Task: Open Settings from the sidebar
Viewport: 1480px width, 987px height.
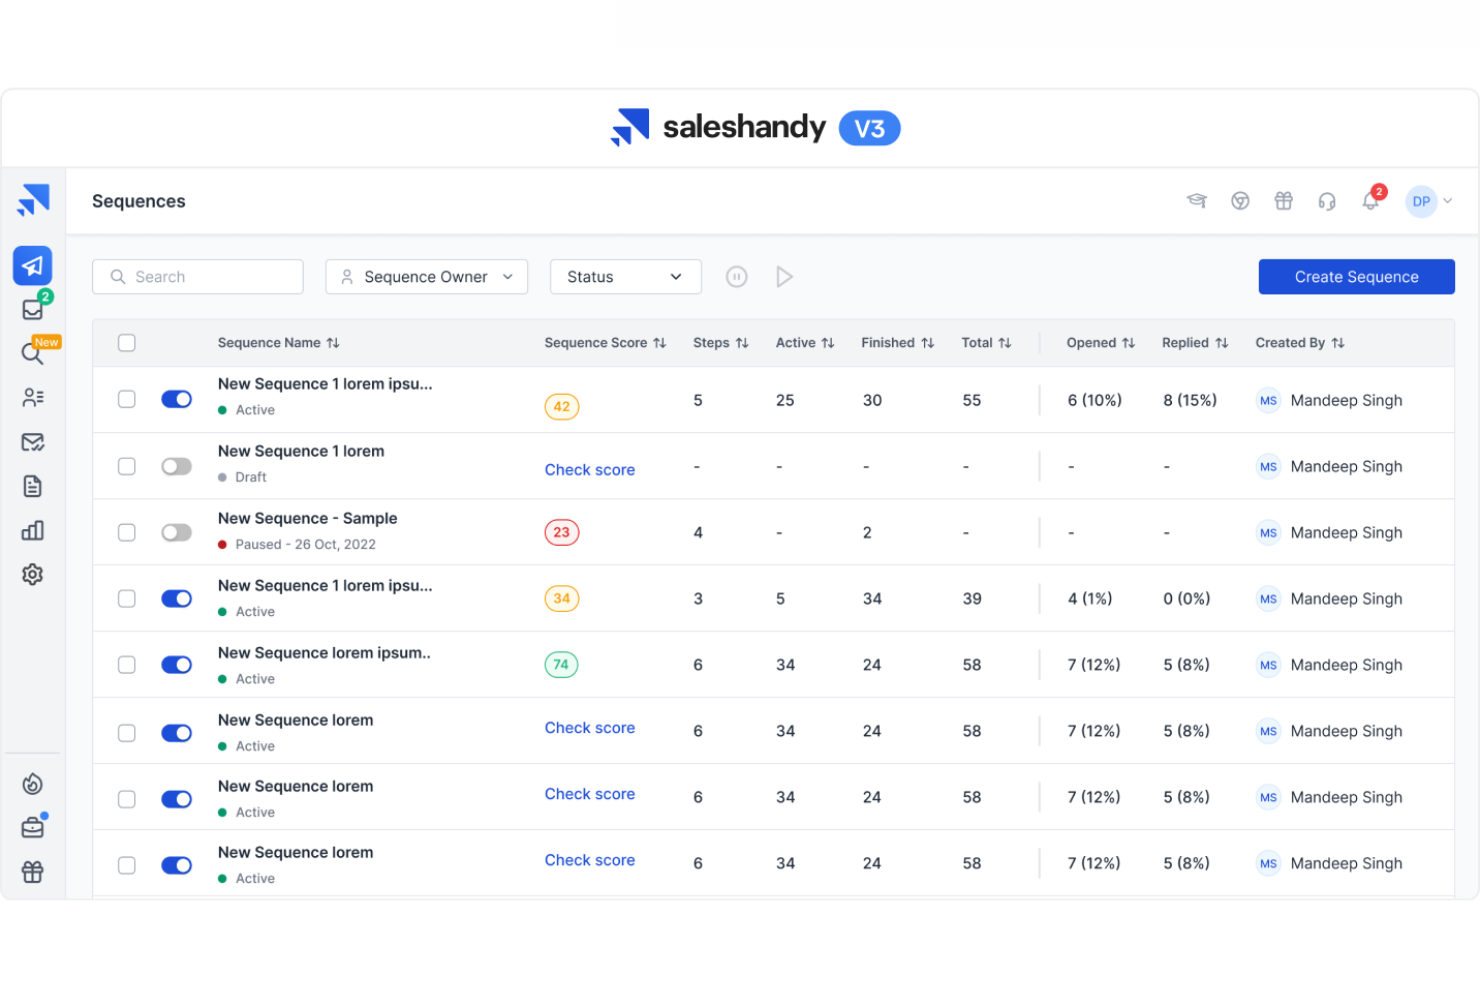Action: (33, 574)
